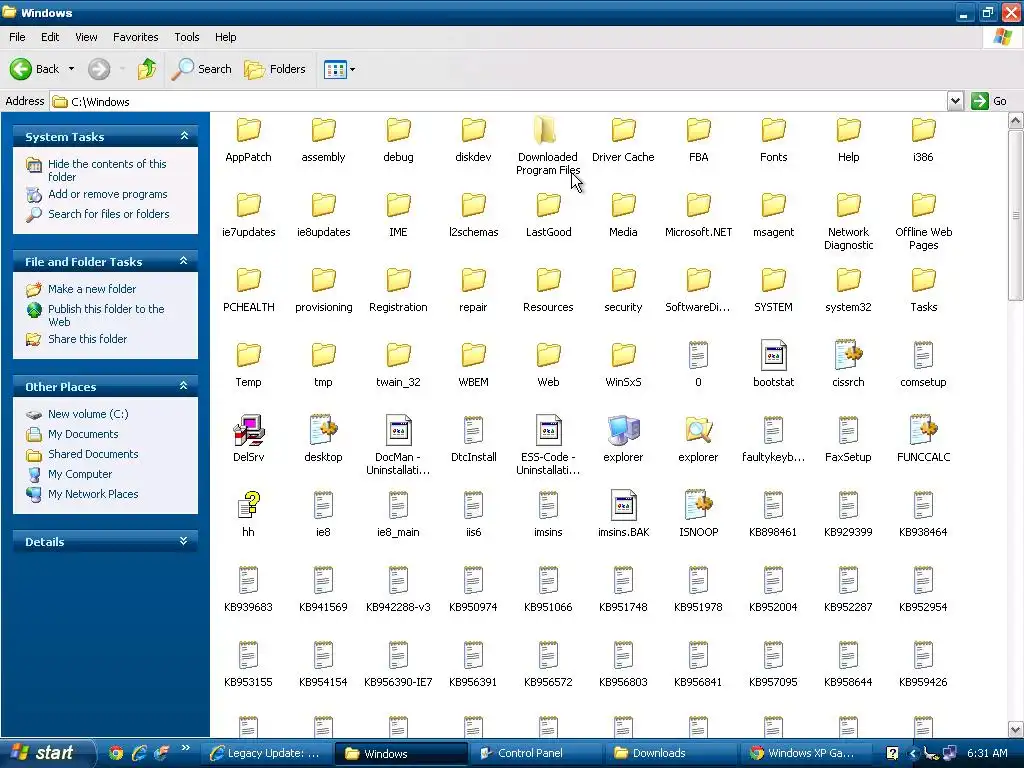1024x768 pixels.
Task: Select the Microsoft.NET folder icon
Action: point(698,205)
